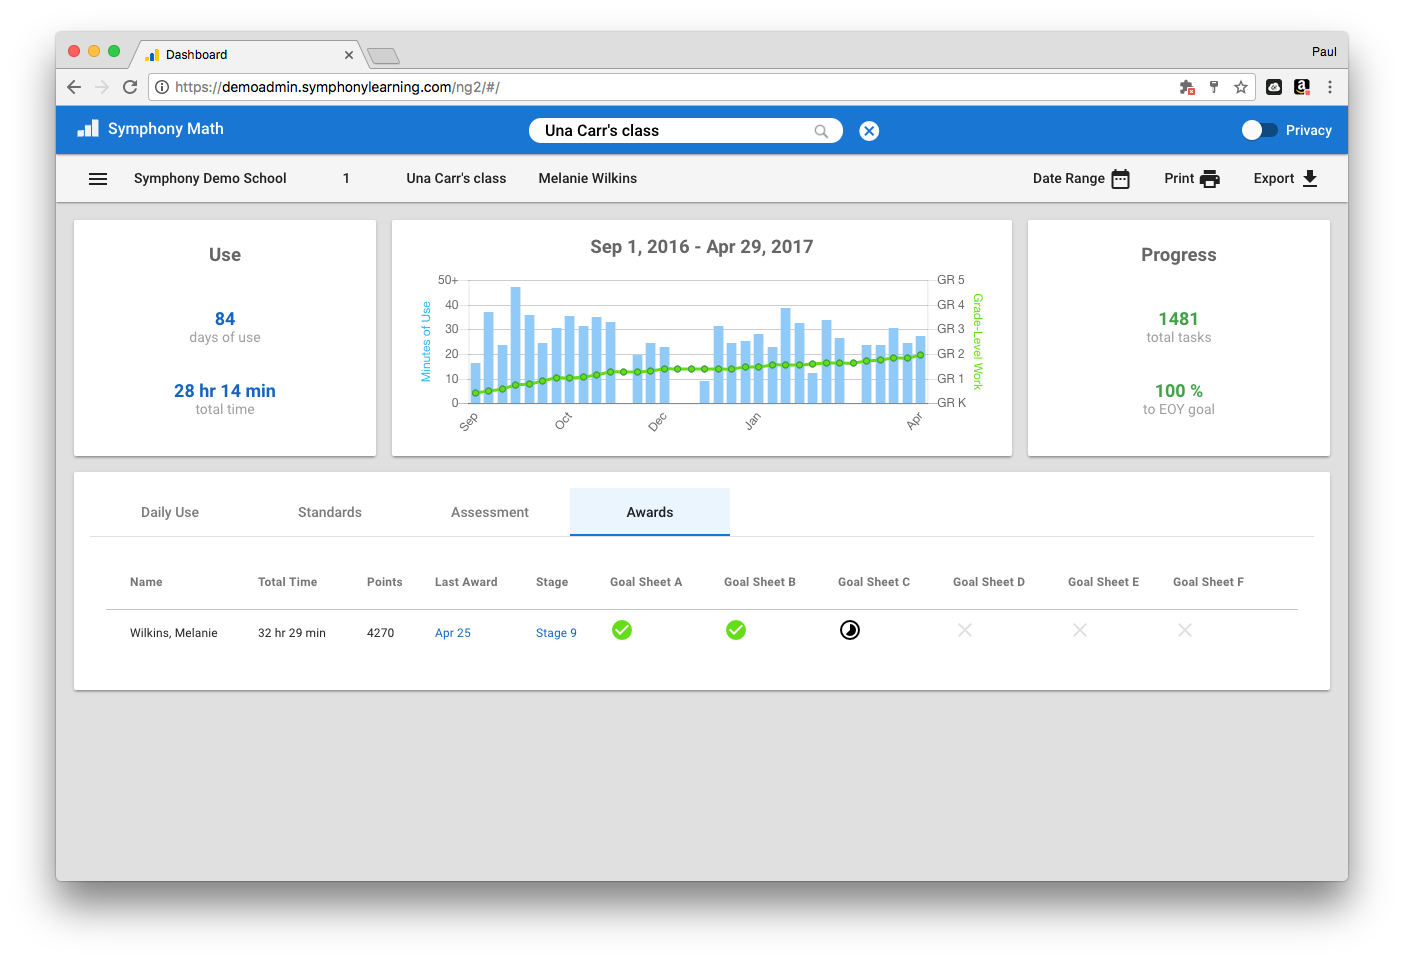Open a new browser tab
This screenshot has width=1404, height=961.
383,55
